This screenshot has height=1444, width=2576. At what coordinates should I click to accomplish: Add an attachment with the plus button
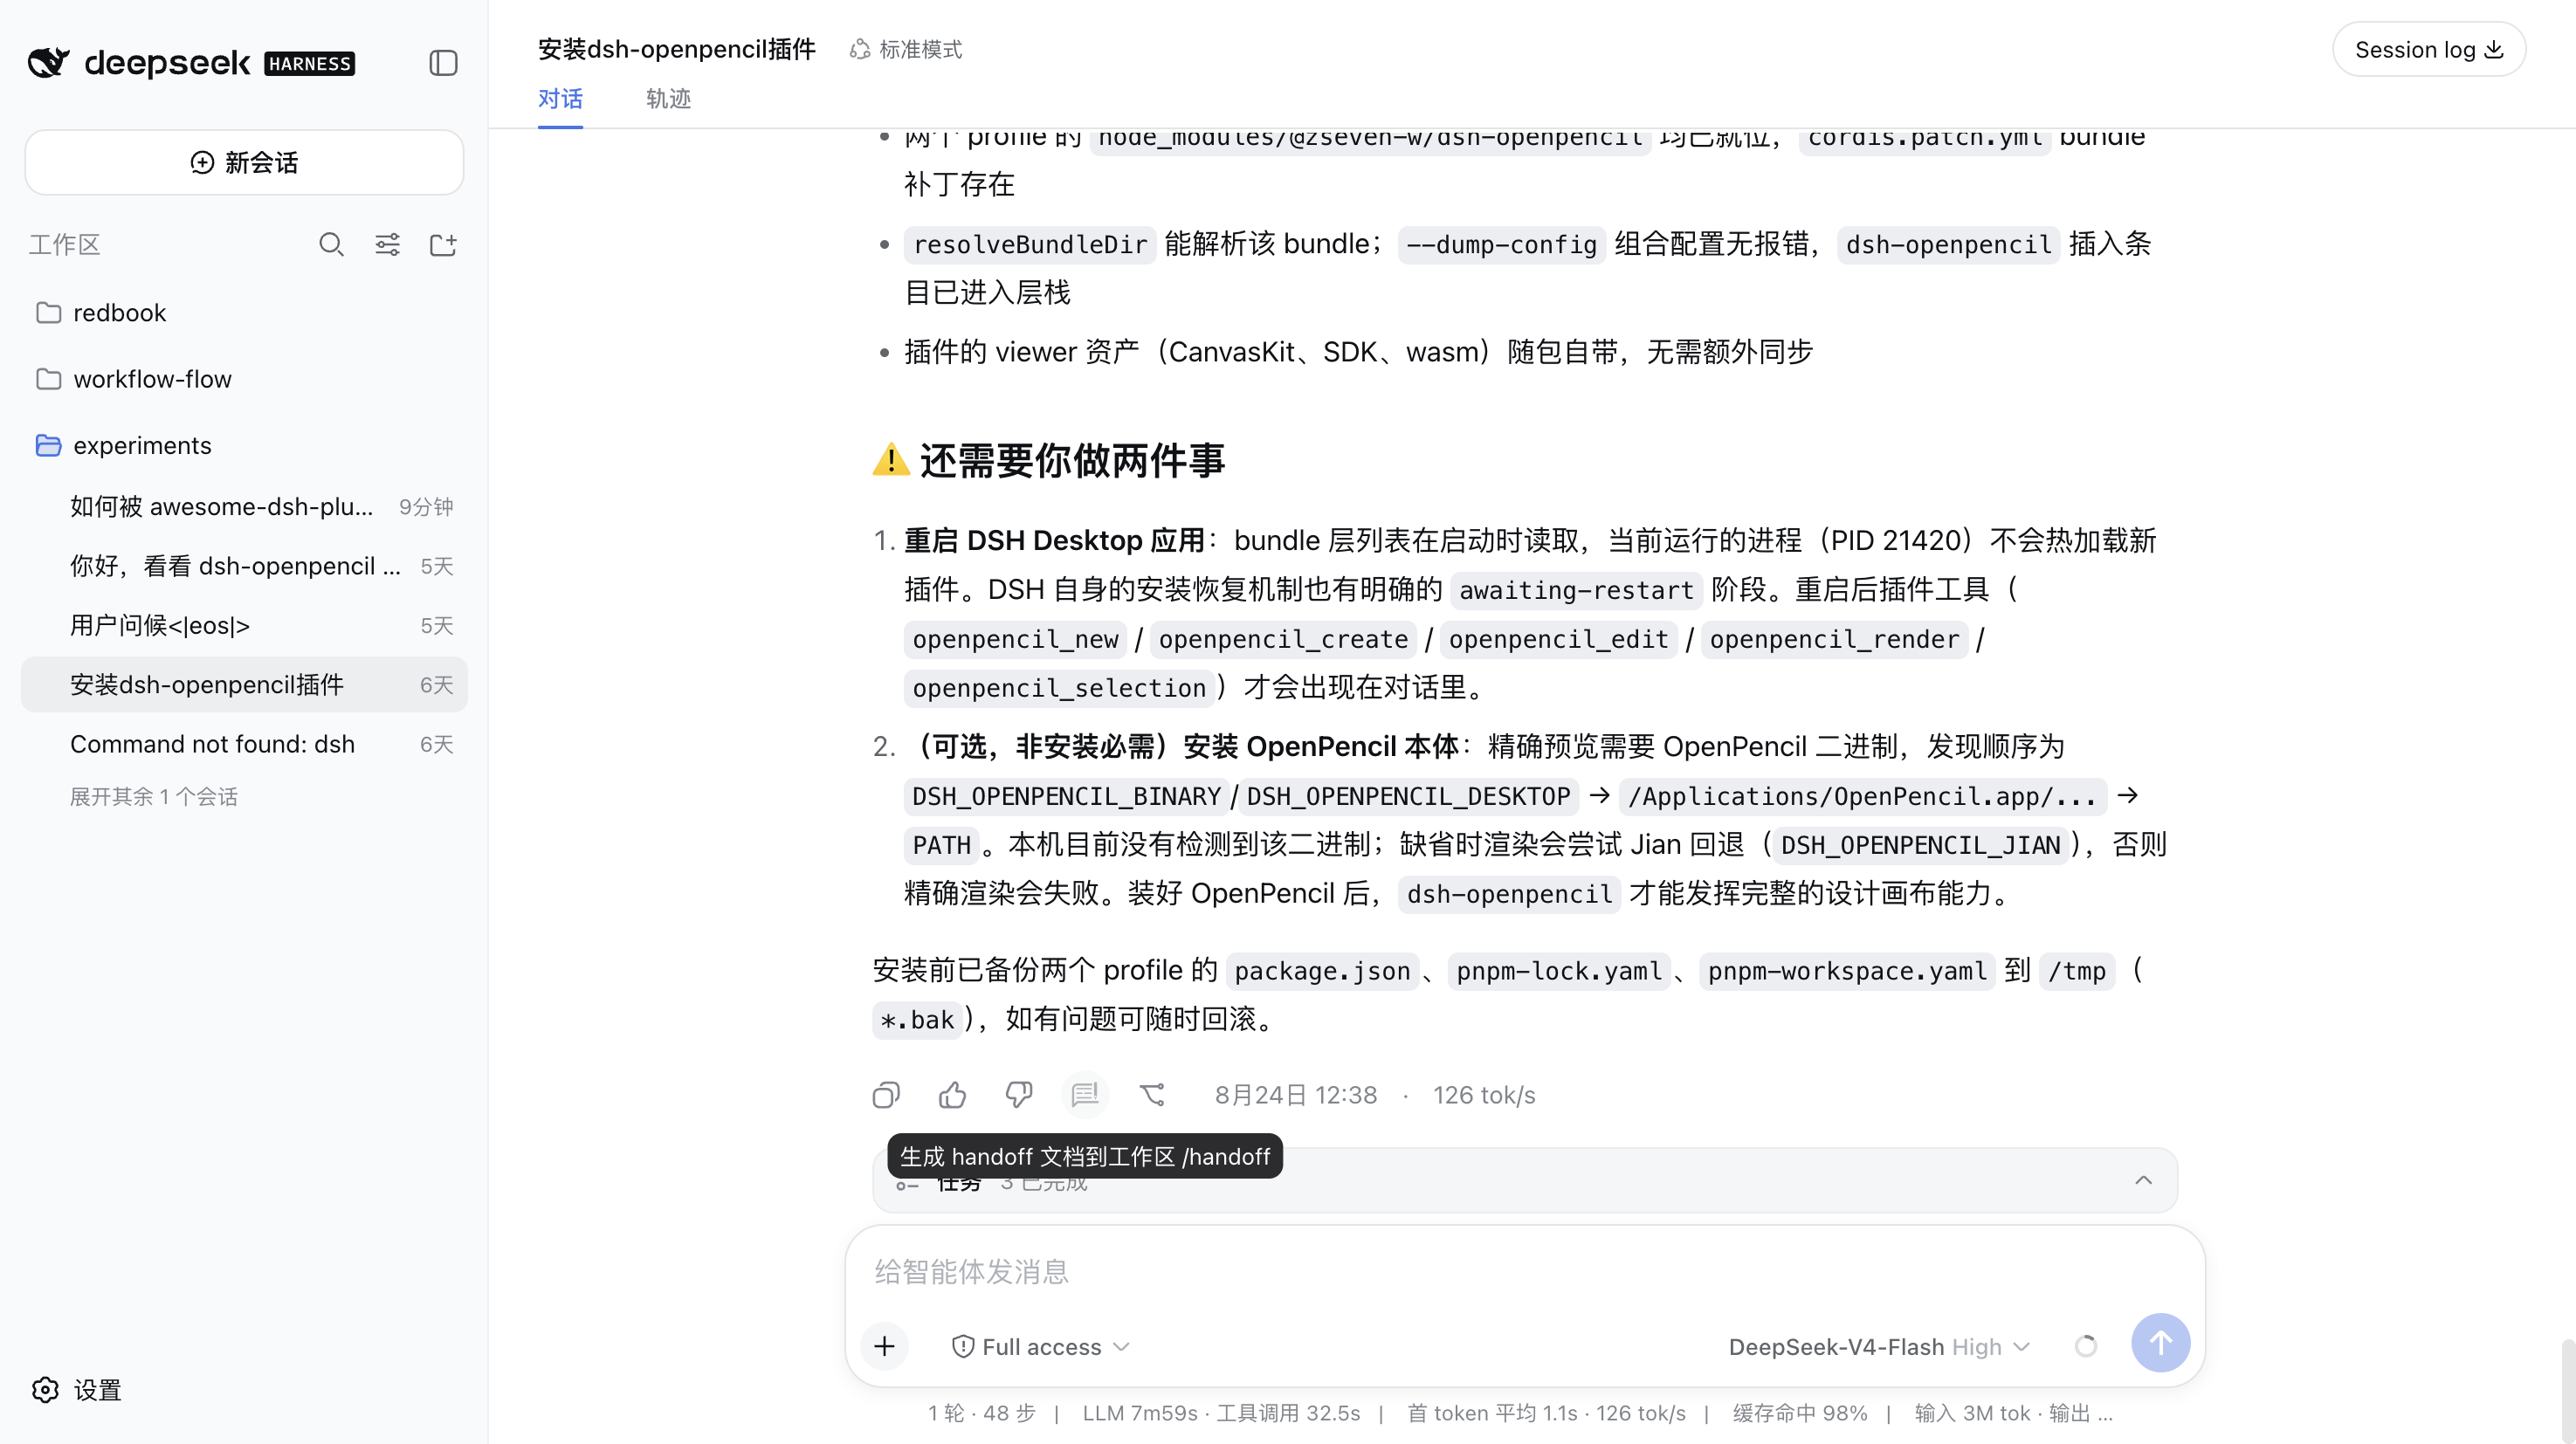884,1346
